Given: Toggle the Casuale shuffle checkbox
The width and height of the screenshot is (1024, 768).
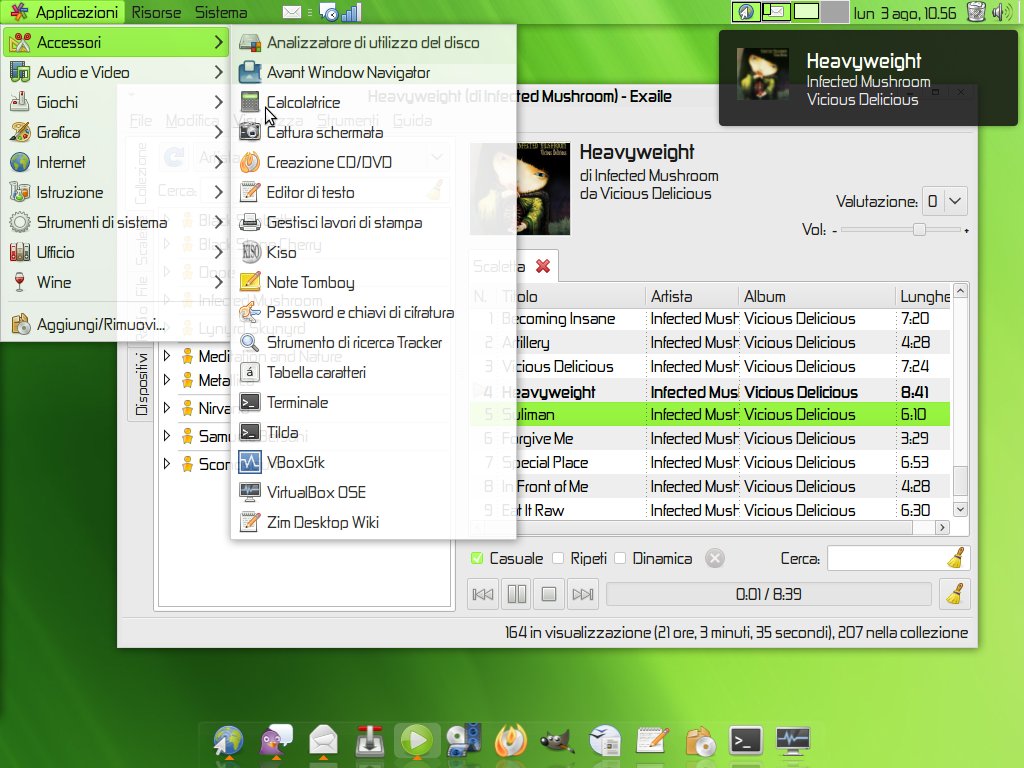Looking at the screenshot, I should click(x=477, y=558).
